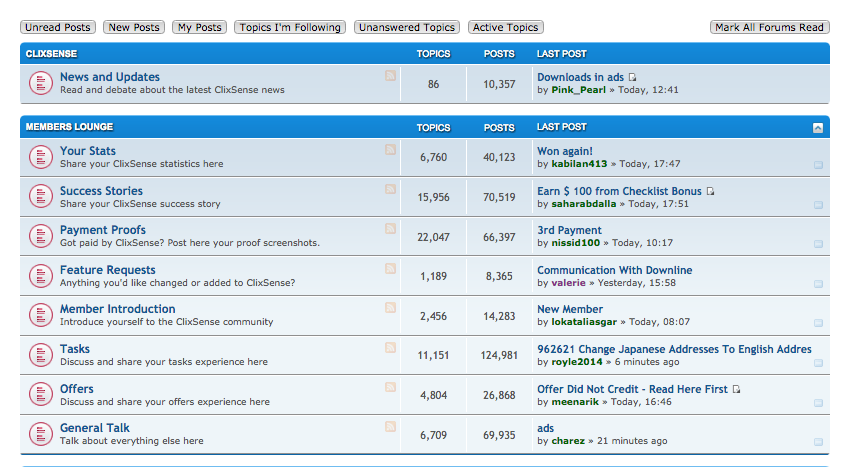844x467 pixels.
Task: Open the Feature Requests forum
Action: [x=108, y=270]
